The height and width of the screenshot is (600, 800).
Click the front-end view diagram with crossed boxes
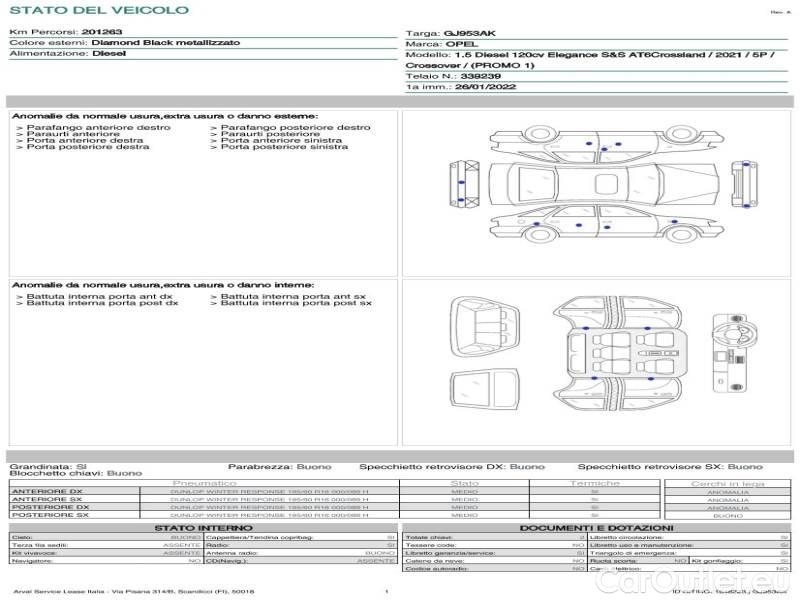pos(465,184)
